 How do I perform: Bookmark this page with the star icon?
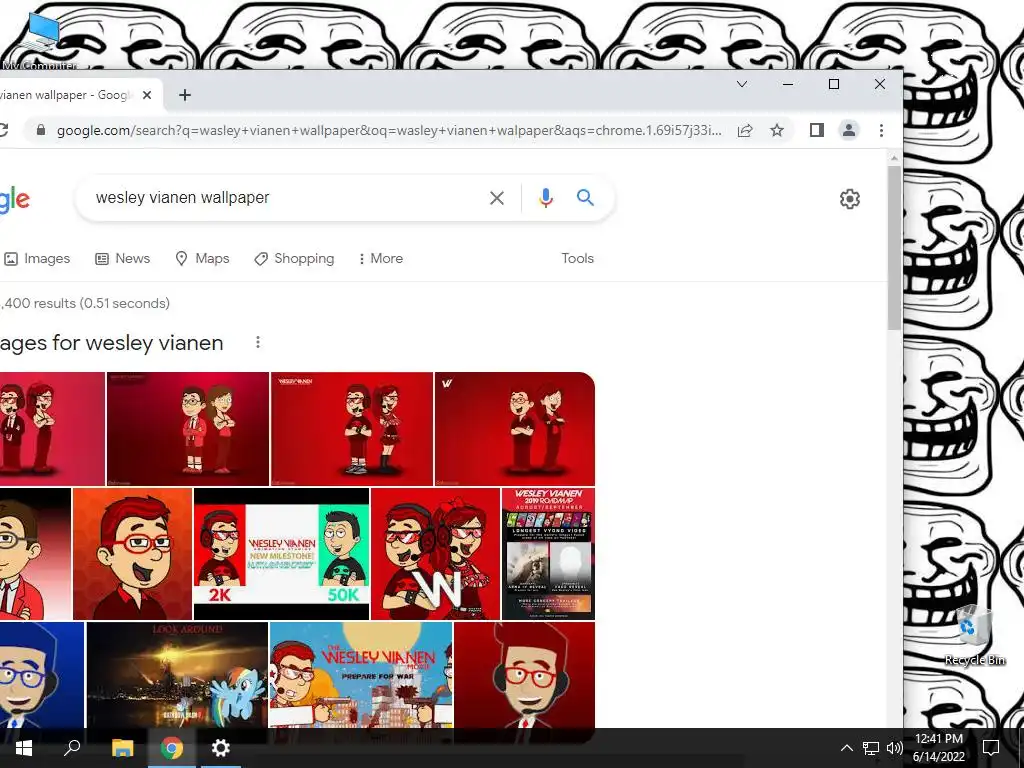tap(776, 130)
